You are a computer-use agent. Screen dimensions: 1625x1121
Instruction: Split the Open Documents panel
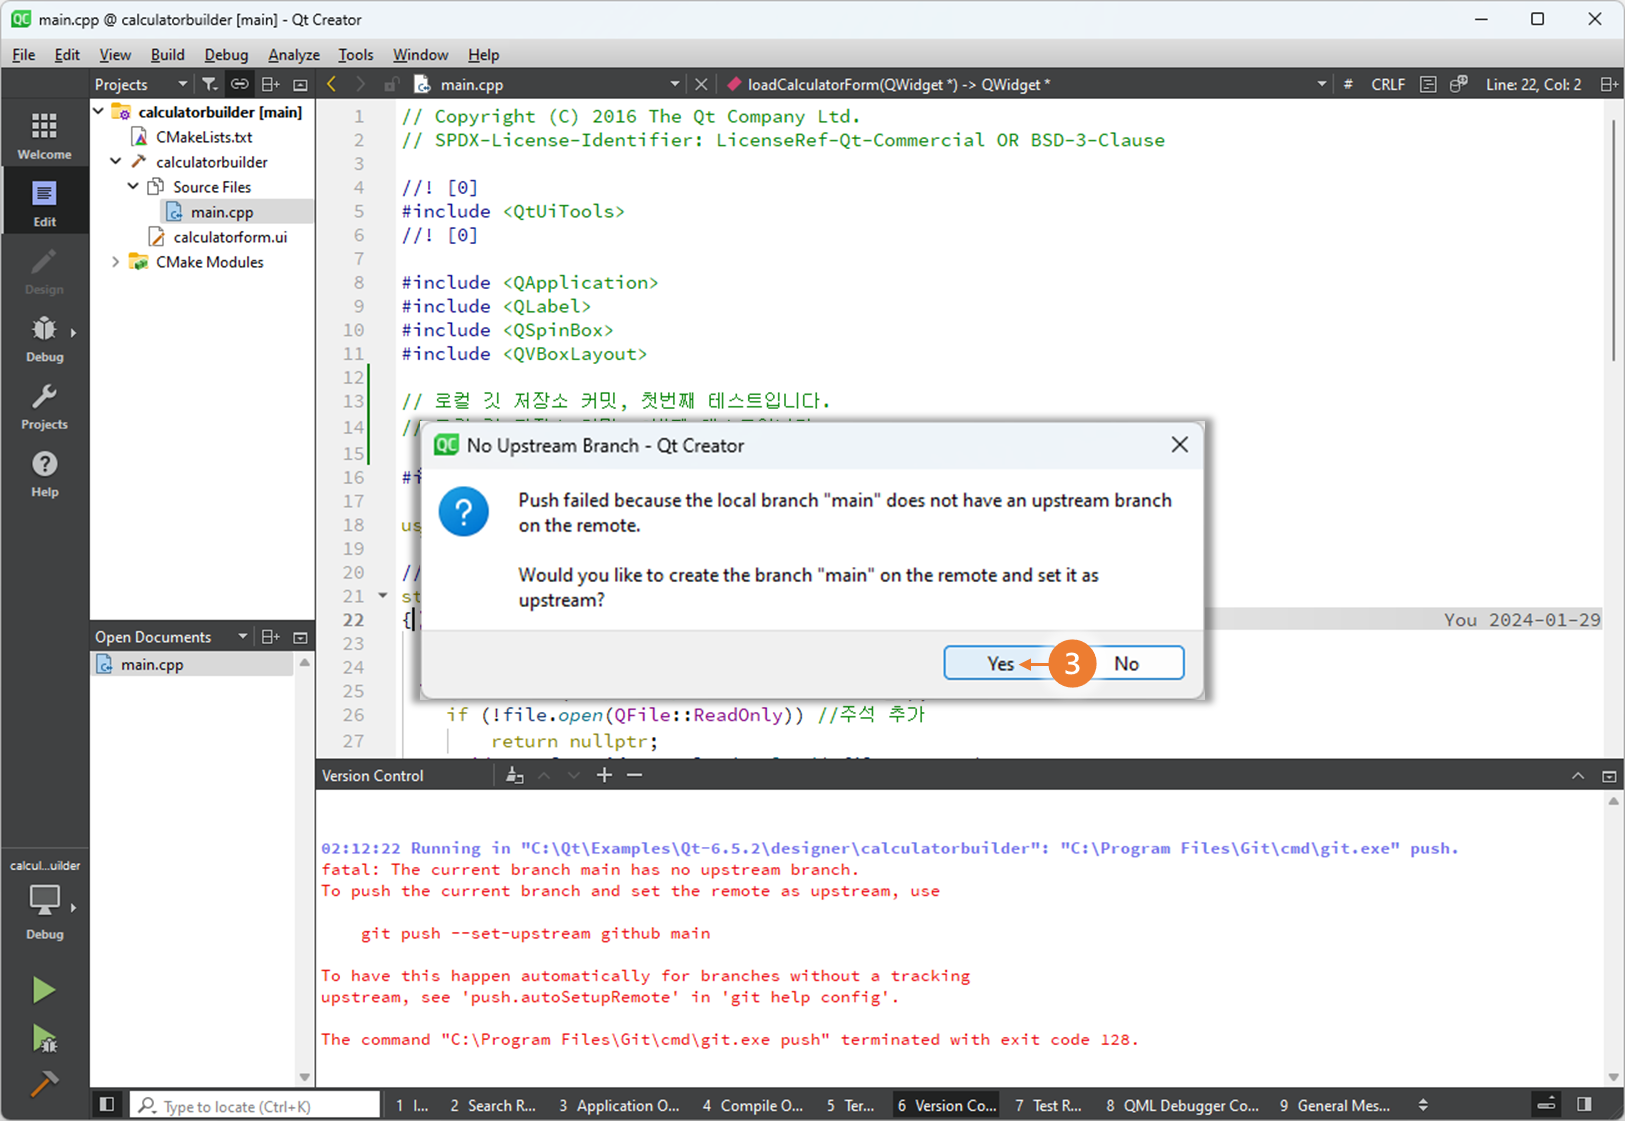[x=270, y=637]
